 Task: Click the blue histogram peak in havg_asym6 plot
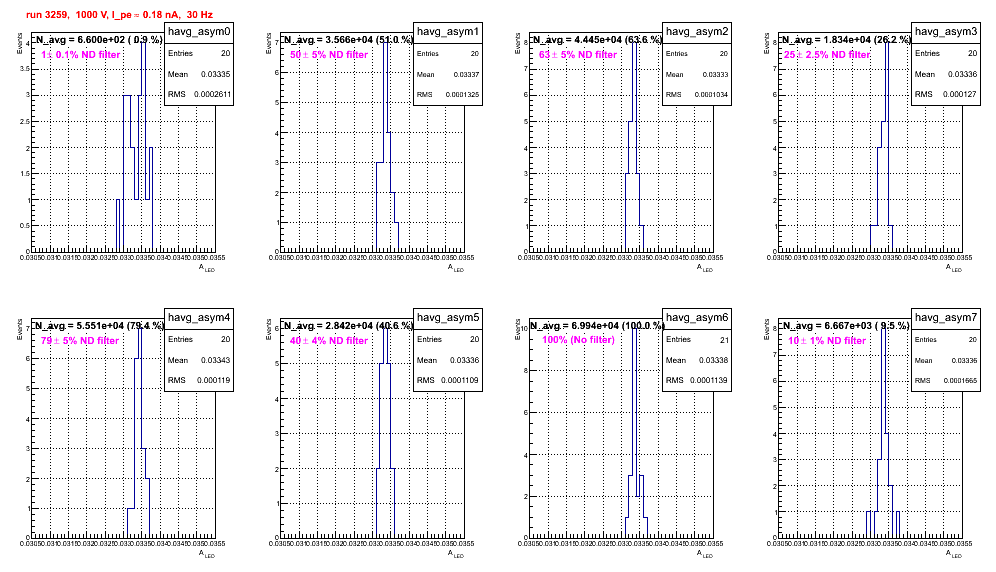(635, 329)
